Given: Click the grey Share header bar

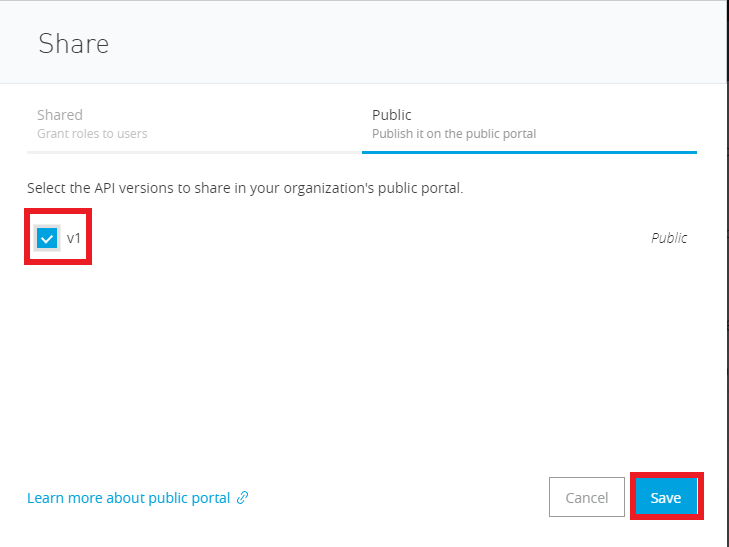Looking at the screenshot, I should (400, 43).
